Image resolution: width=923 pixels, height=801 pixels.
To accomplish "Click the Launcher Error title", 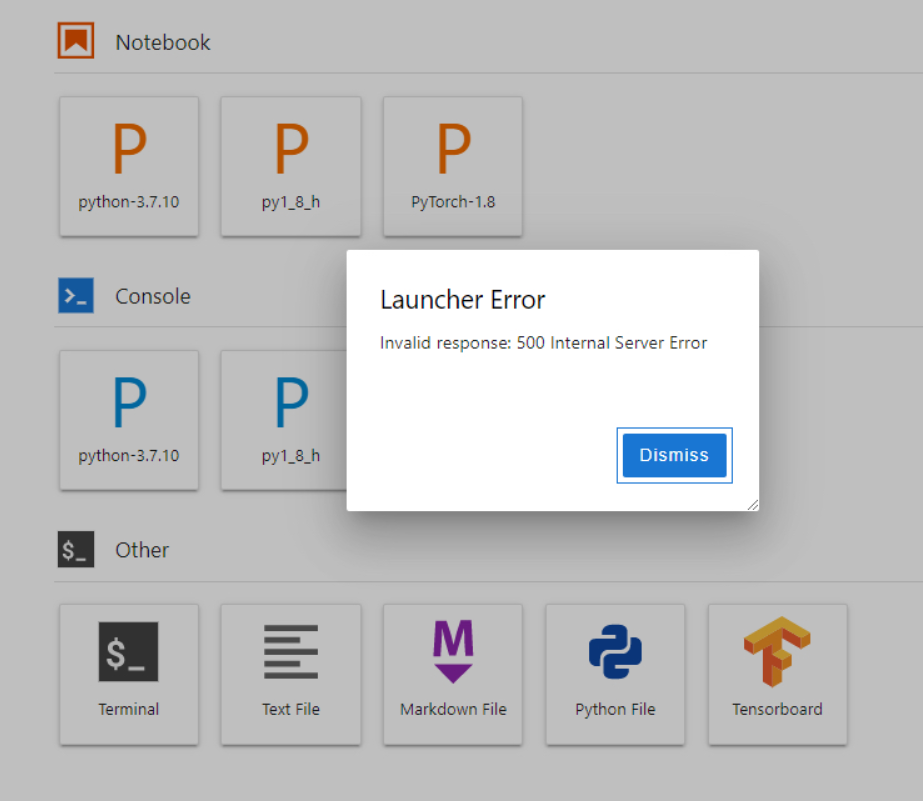I will (x=463, y=300).
